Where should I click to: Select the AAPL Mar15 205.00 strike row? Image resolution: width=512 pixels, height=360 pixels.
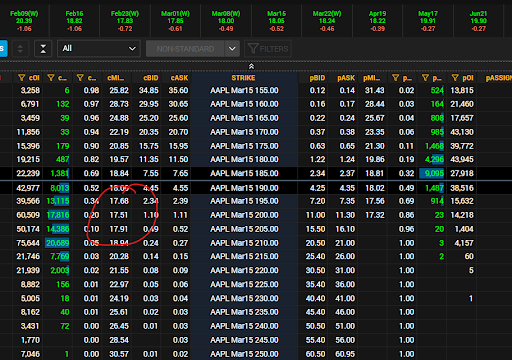pyautogui.click(x=244, y=229)
